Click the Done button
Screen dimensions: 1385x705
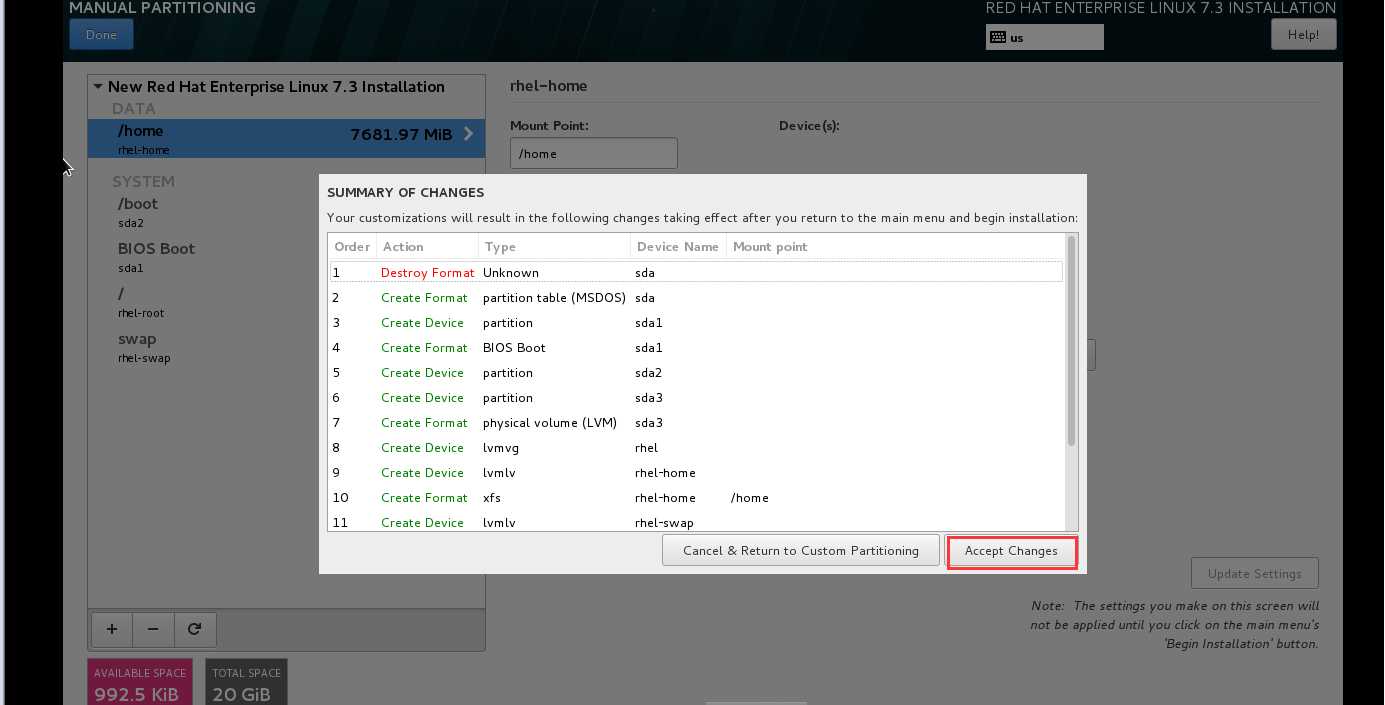(x=101, y=35)
